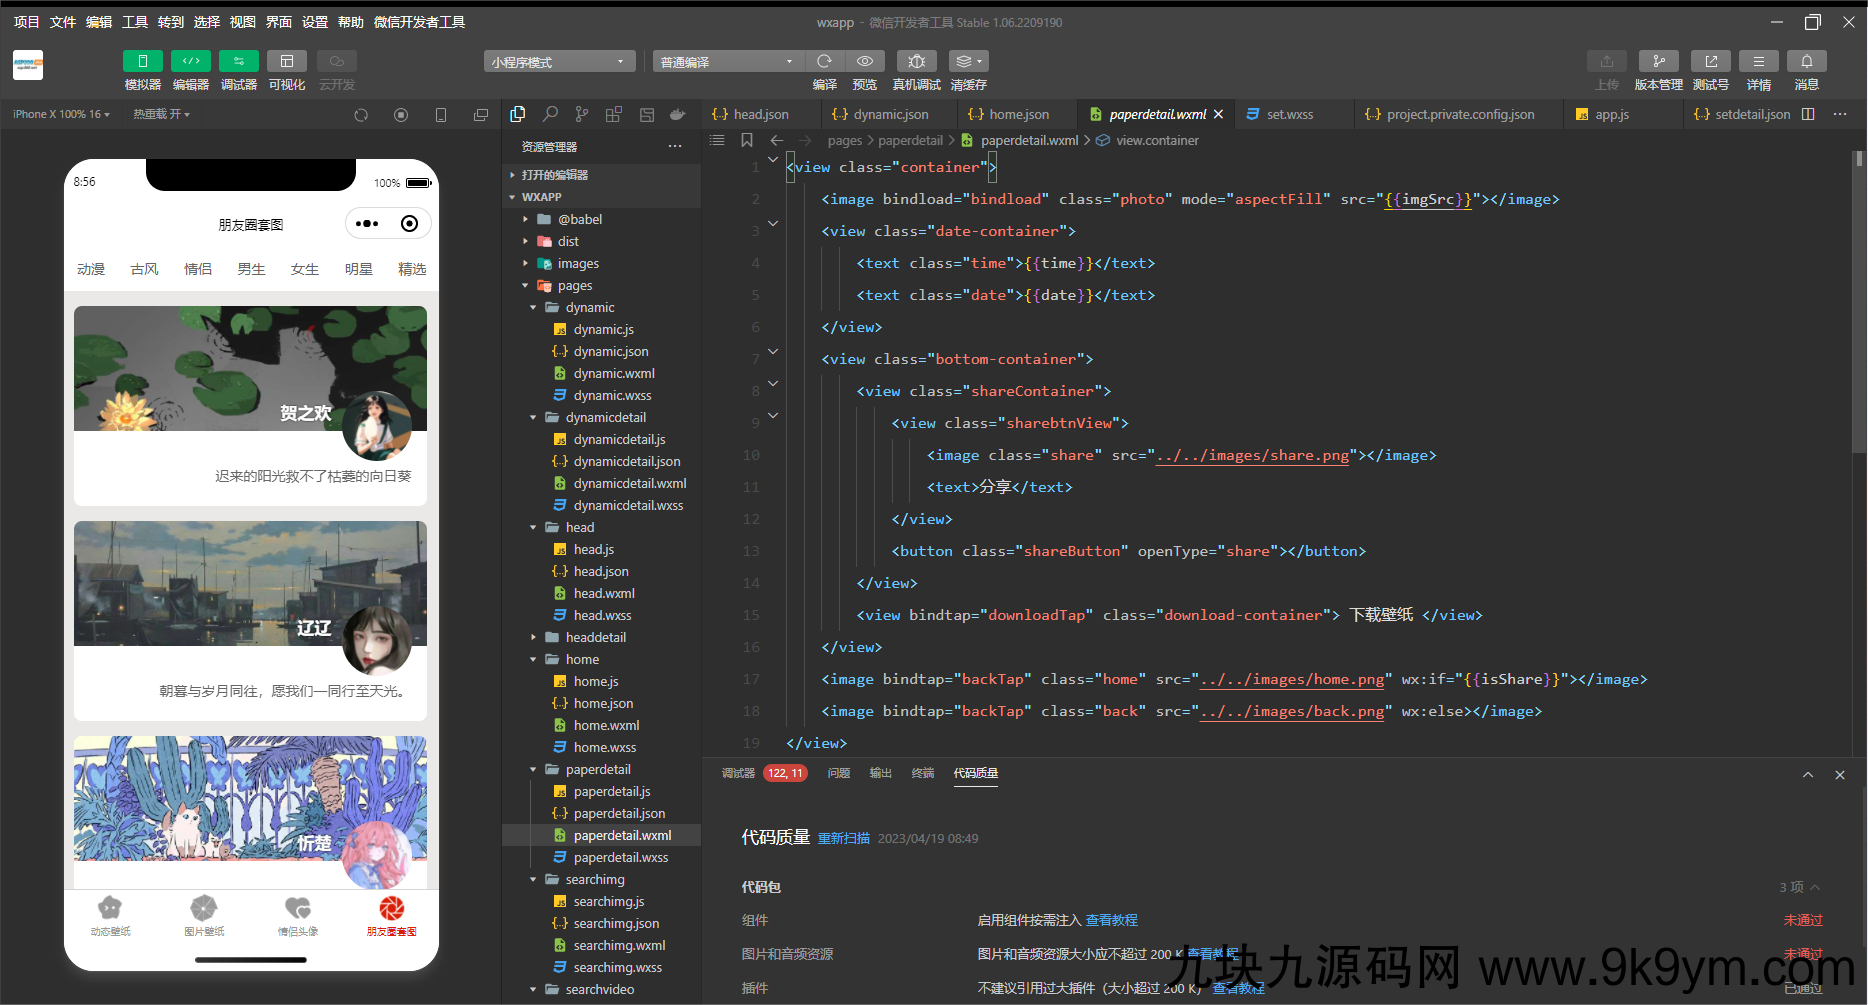This screenshot has width=1868, height=1005.
Task: Click the 编译 compile refresh icon
Action: 824,62
